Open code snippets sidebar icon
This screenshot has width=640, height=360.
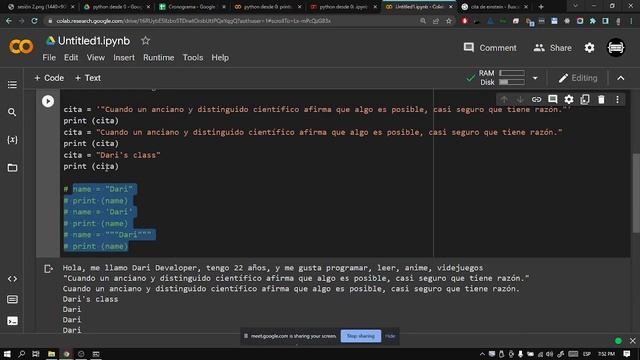[12, 279]
